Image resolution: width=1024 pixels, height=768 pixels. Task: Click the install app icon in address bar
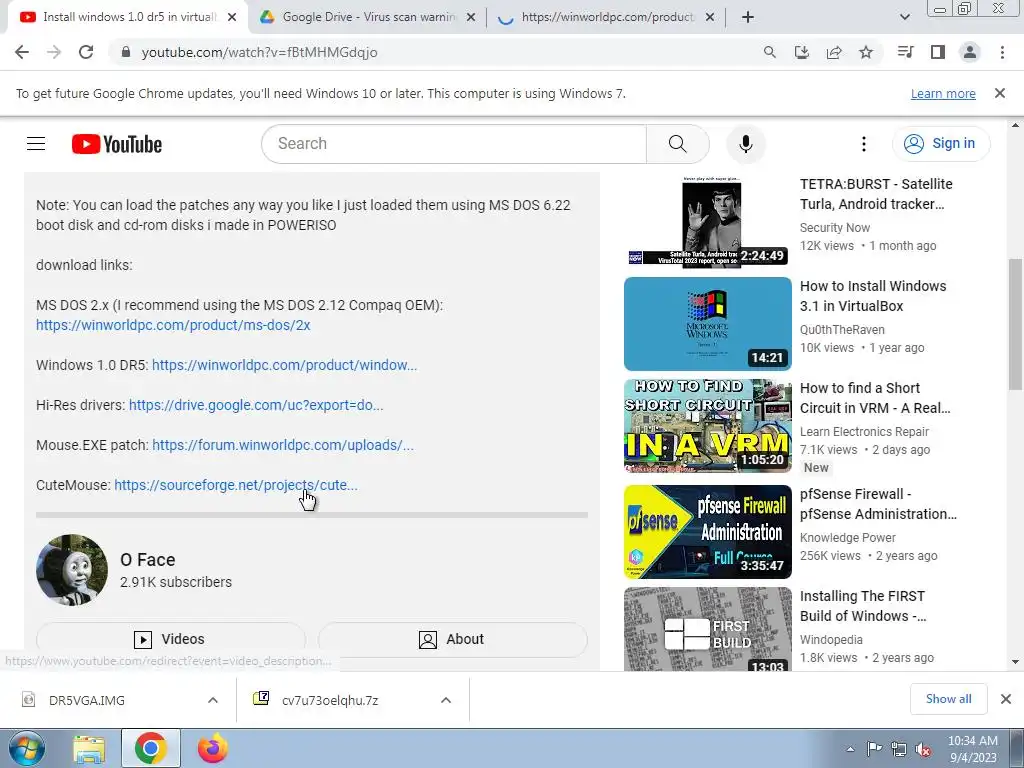pyautogui.click(x=802, y=52)
